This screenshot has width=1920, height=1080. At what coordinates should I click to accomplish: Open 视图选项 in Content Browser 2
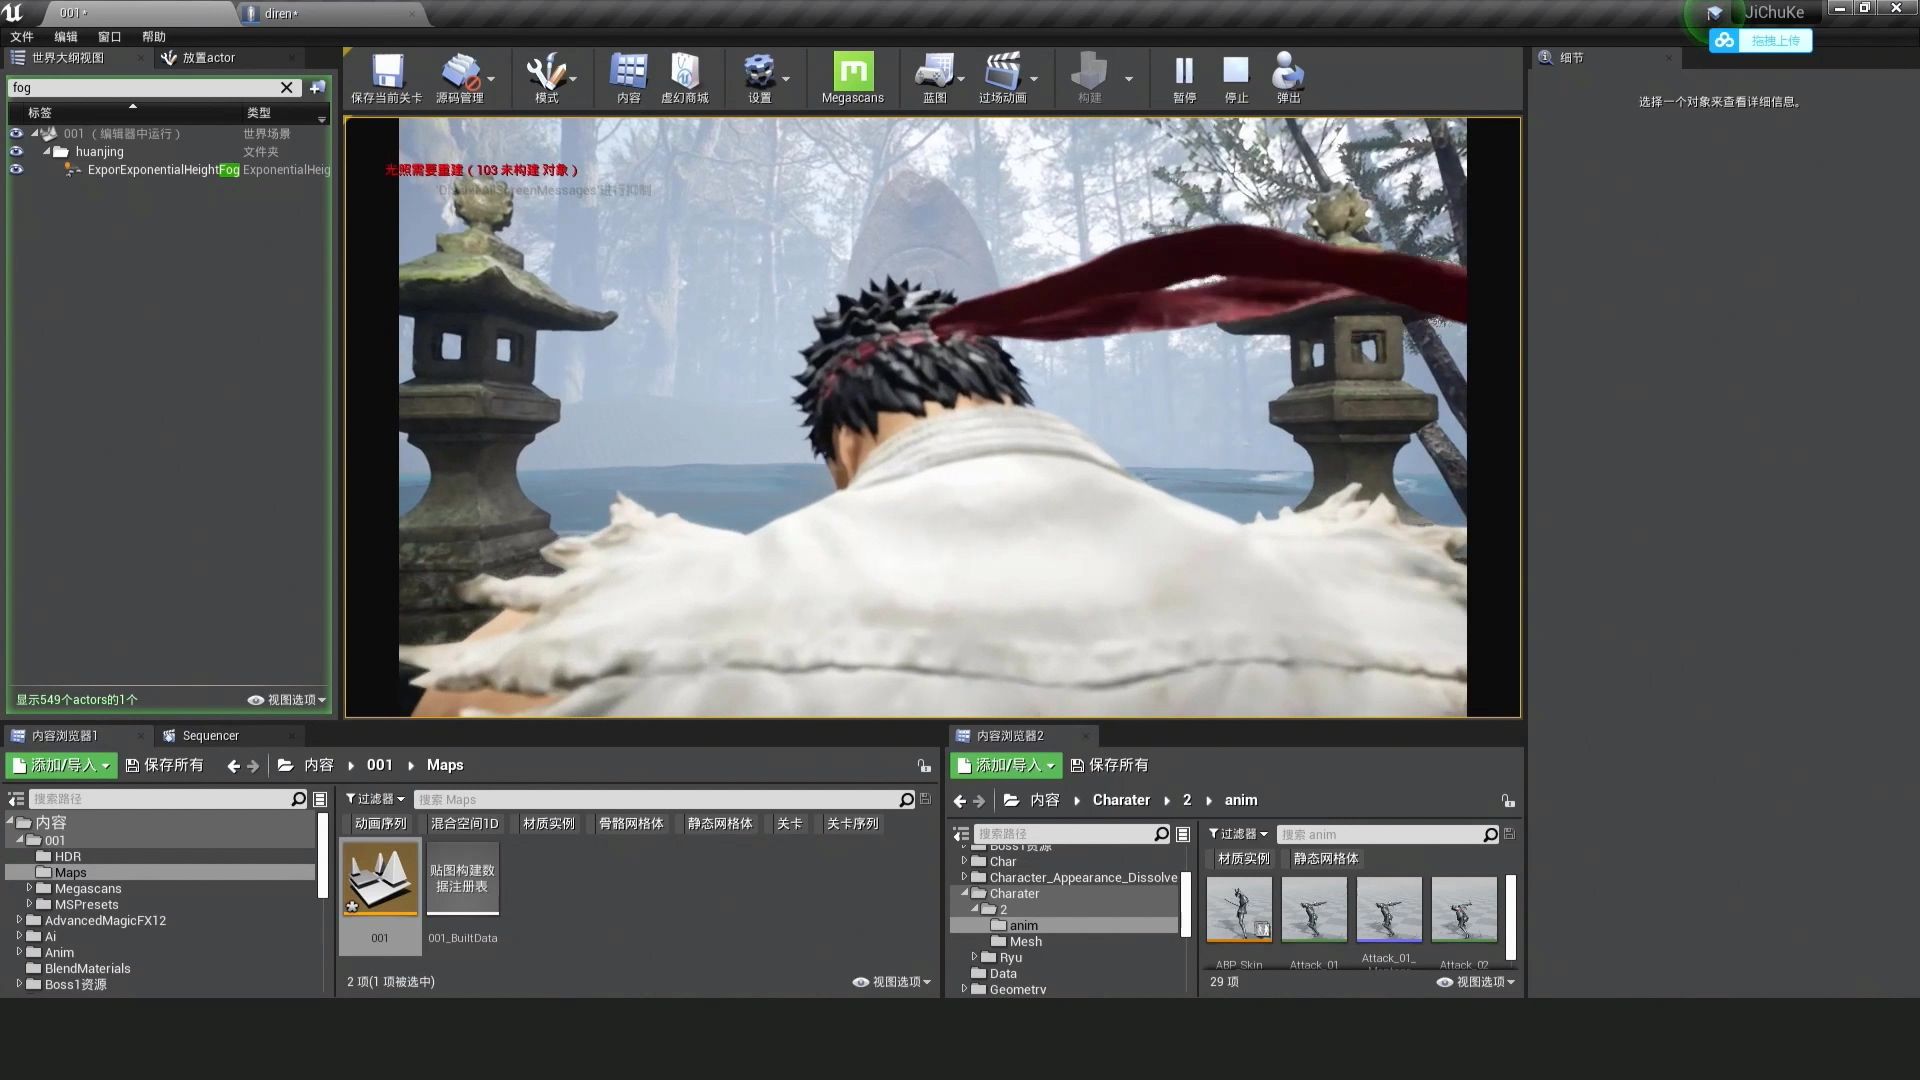click(1476, 982)
